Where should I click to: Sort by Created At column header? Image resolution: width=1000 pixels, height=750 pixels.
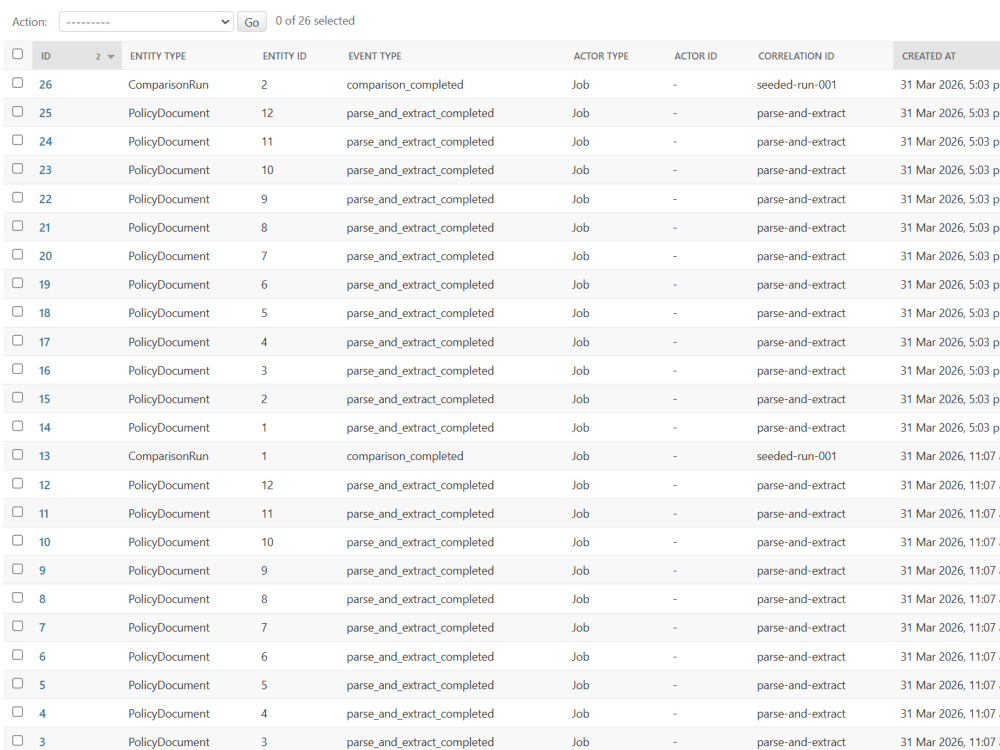tap(929, 56)
